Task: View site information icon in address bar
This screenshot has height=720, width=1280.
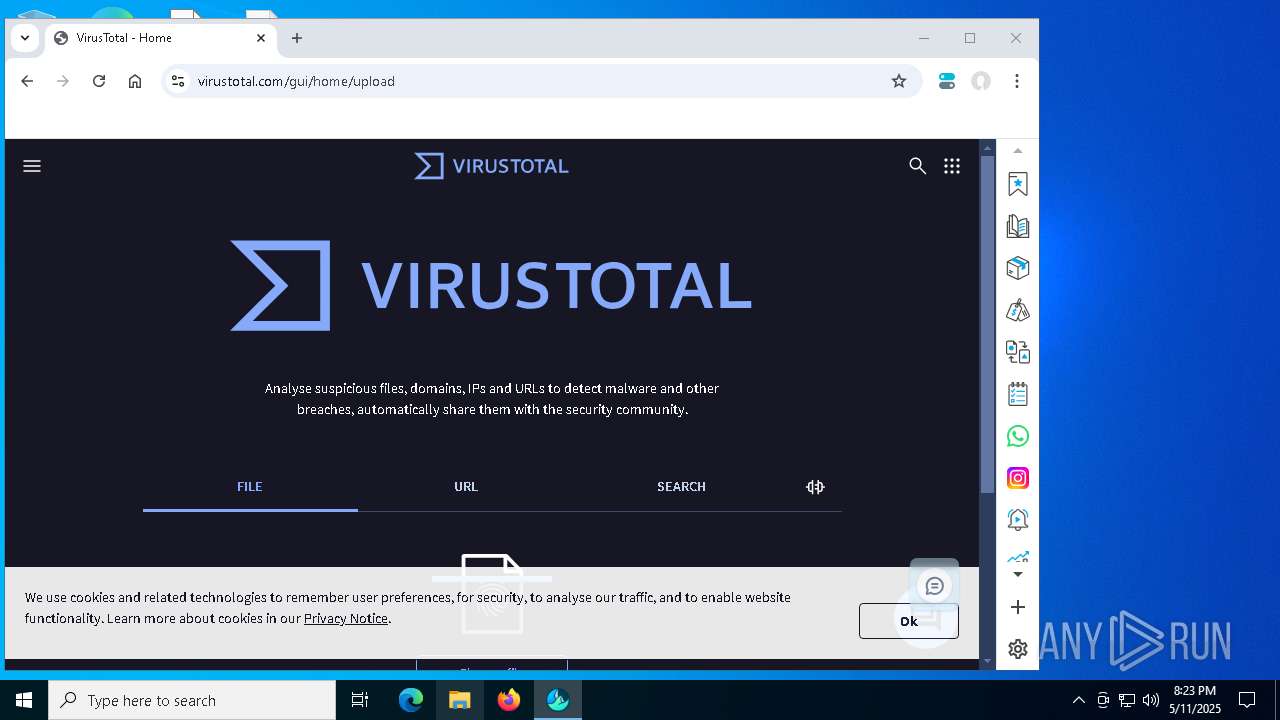Action: click(178, 81)
